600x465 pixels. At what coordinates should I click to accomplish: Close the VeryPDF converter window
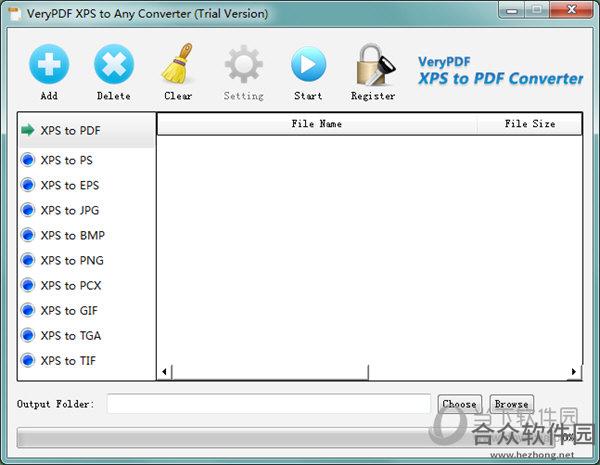571,9
